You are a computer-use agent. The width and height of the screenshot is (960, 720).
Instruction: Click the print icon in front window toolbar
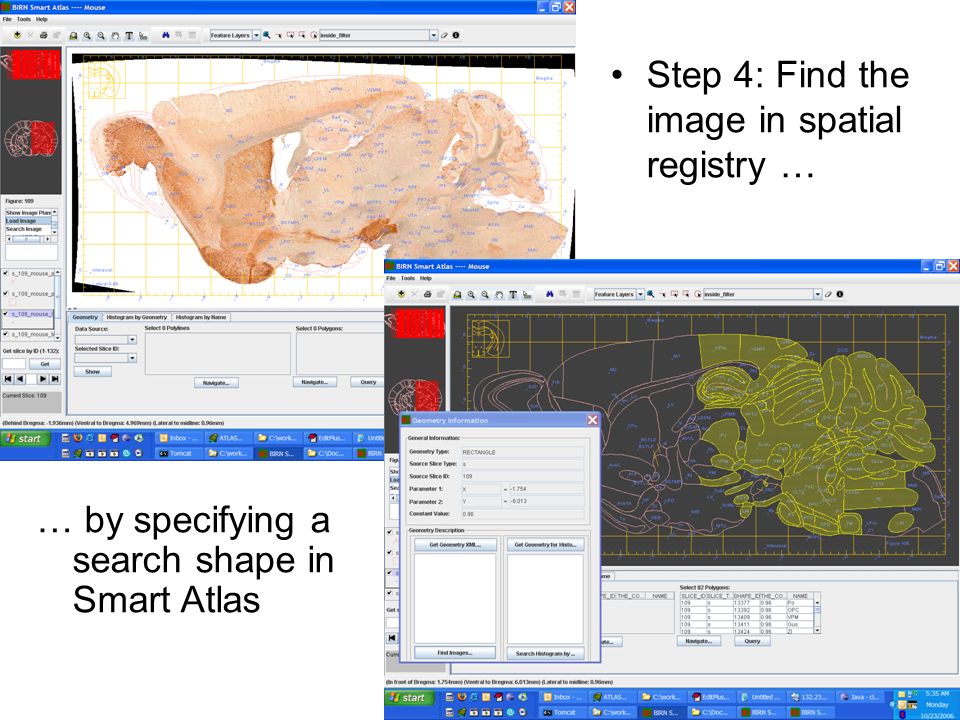click(427, 294)
